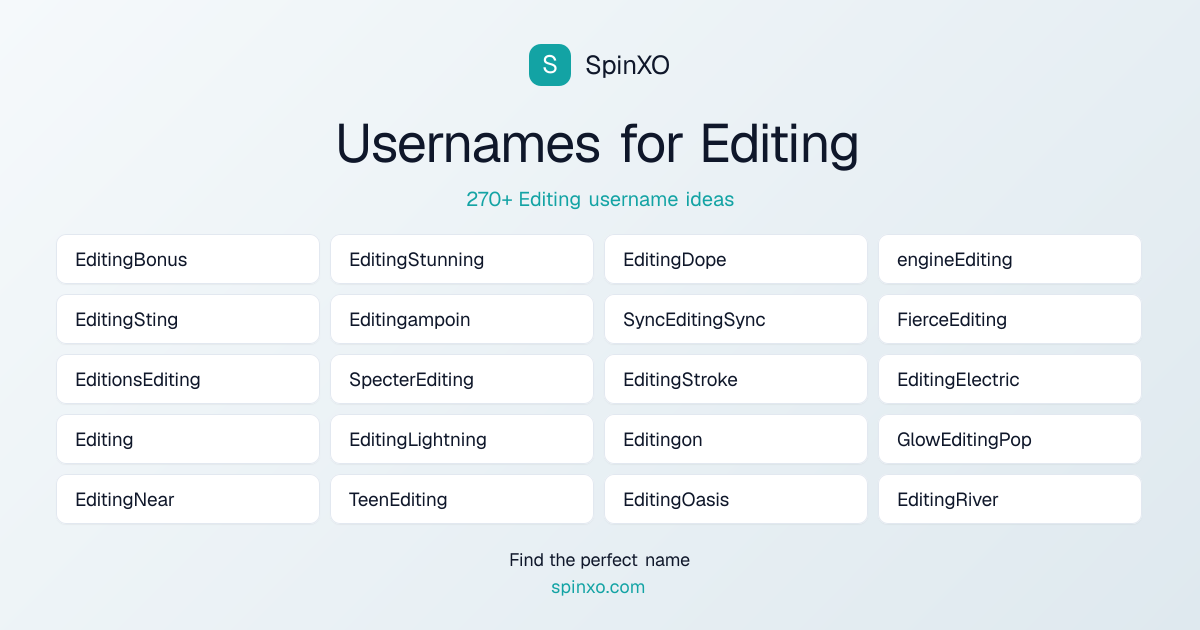Image resolution: width=1200 pixels, height=630 pixels.
Task: Select the EditingStroke username
Action: [x=736, y=379]
